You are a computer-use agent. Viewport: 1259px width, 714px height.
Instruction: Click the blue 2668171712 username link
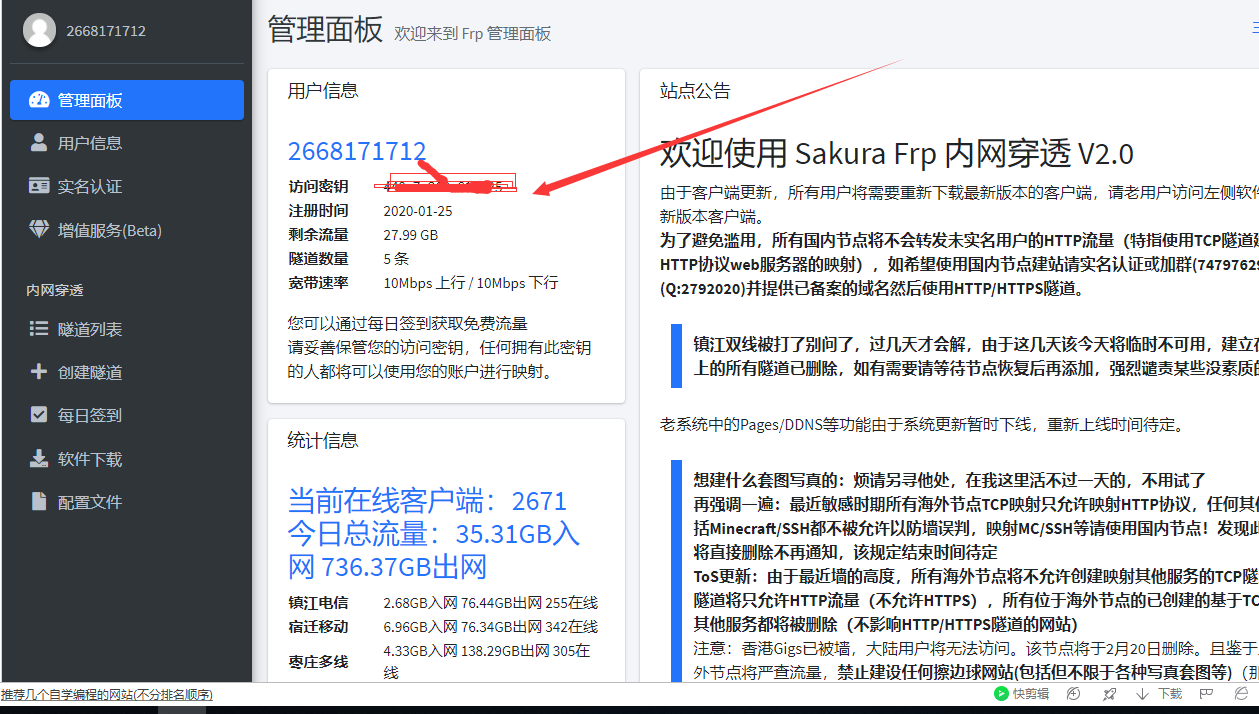point(357,151)
